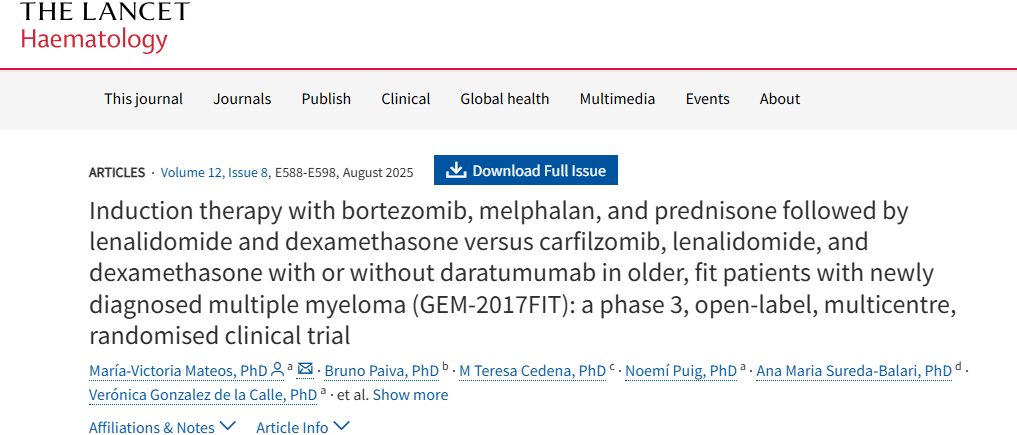Click the Download Full Issue button

pyautogui.click(x=526, y=171)
